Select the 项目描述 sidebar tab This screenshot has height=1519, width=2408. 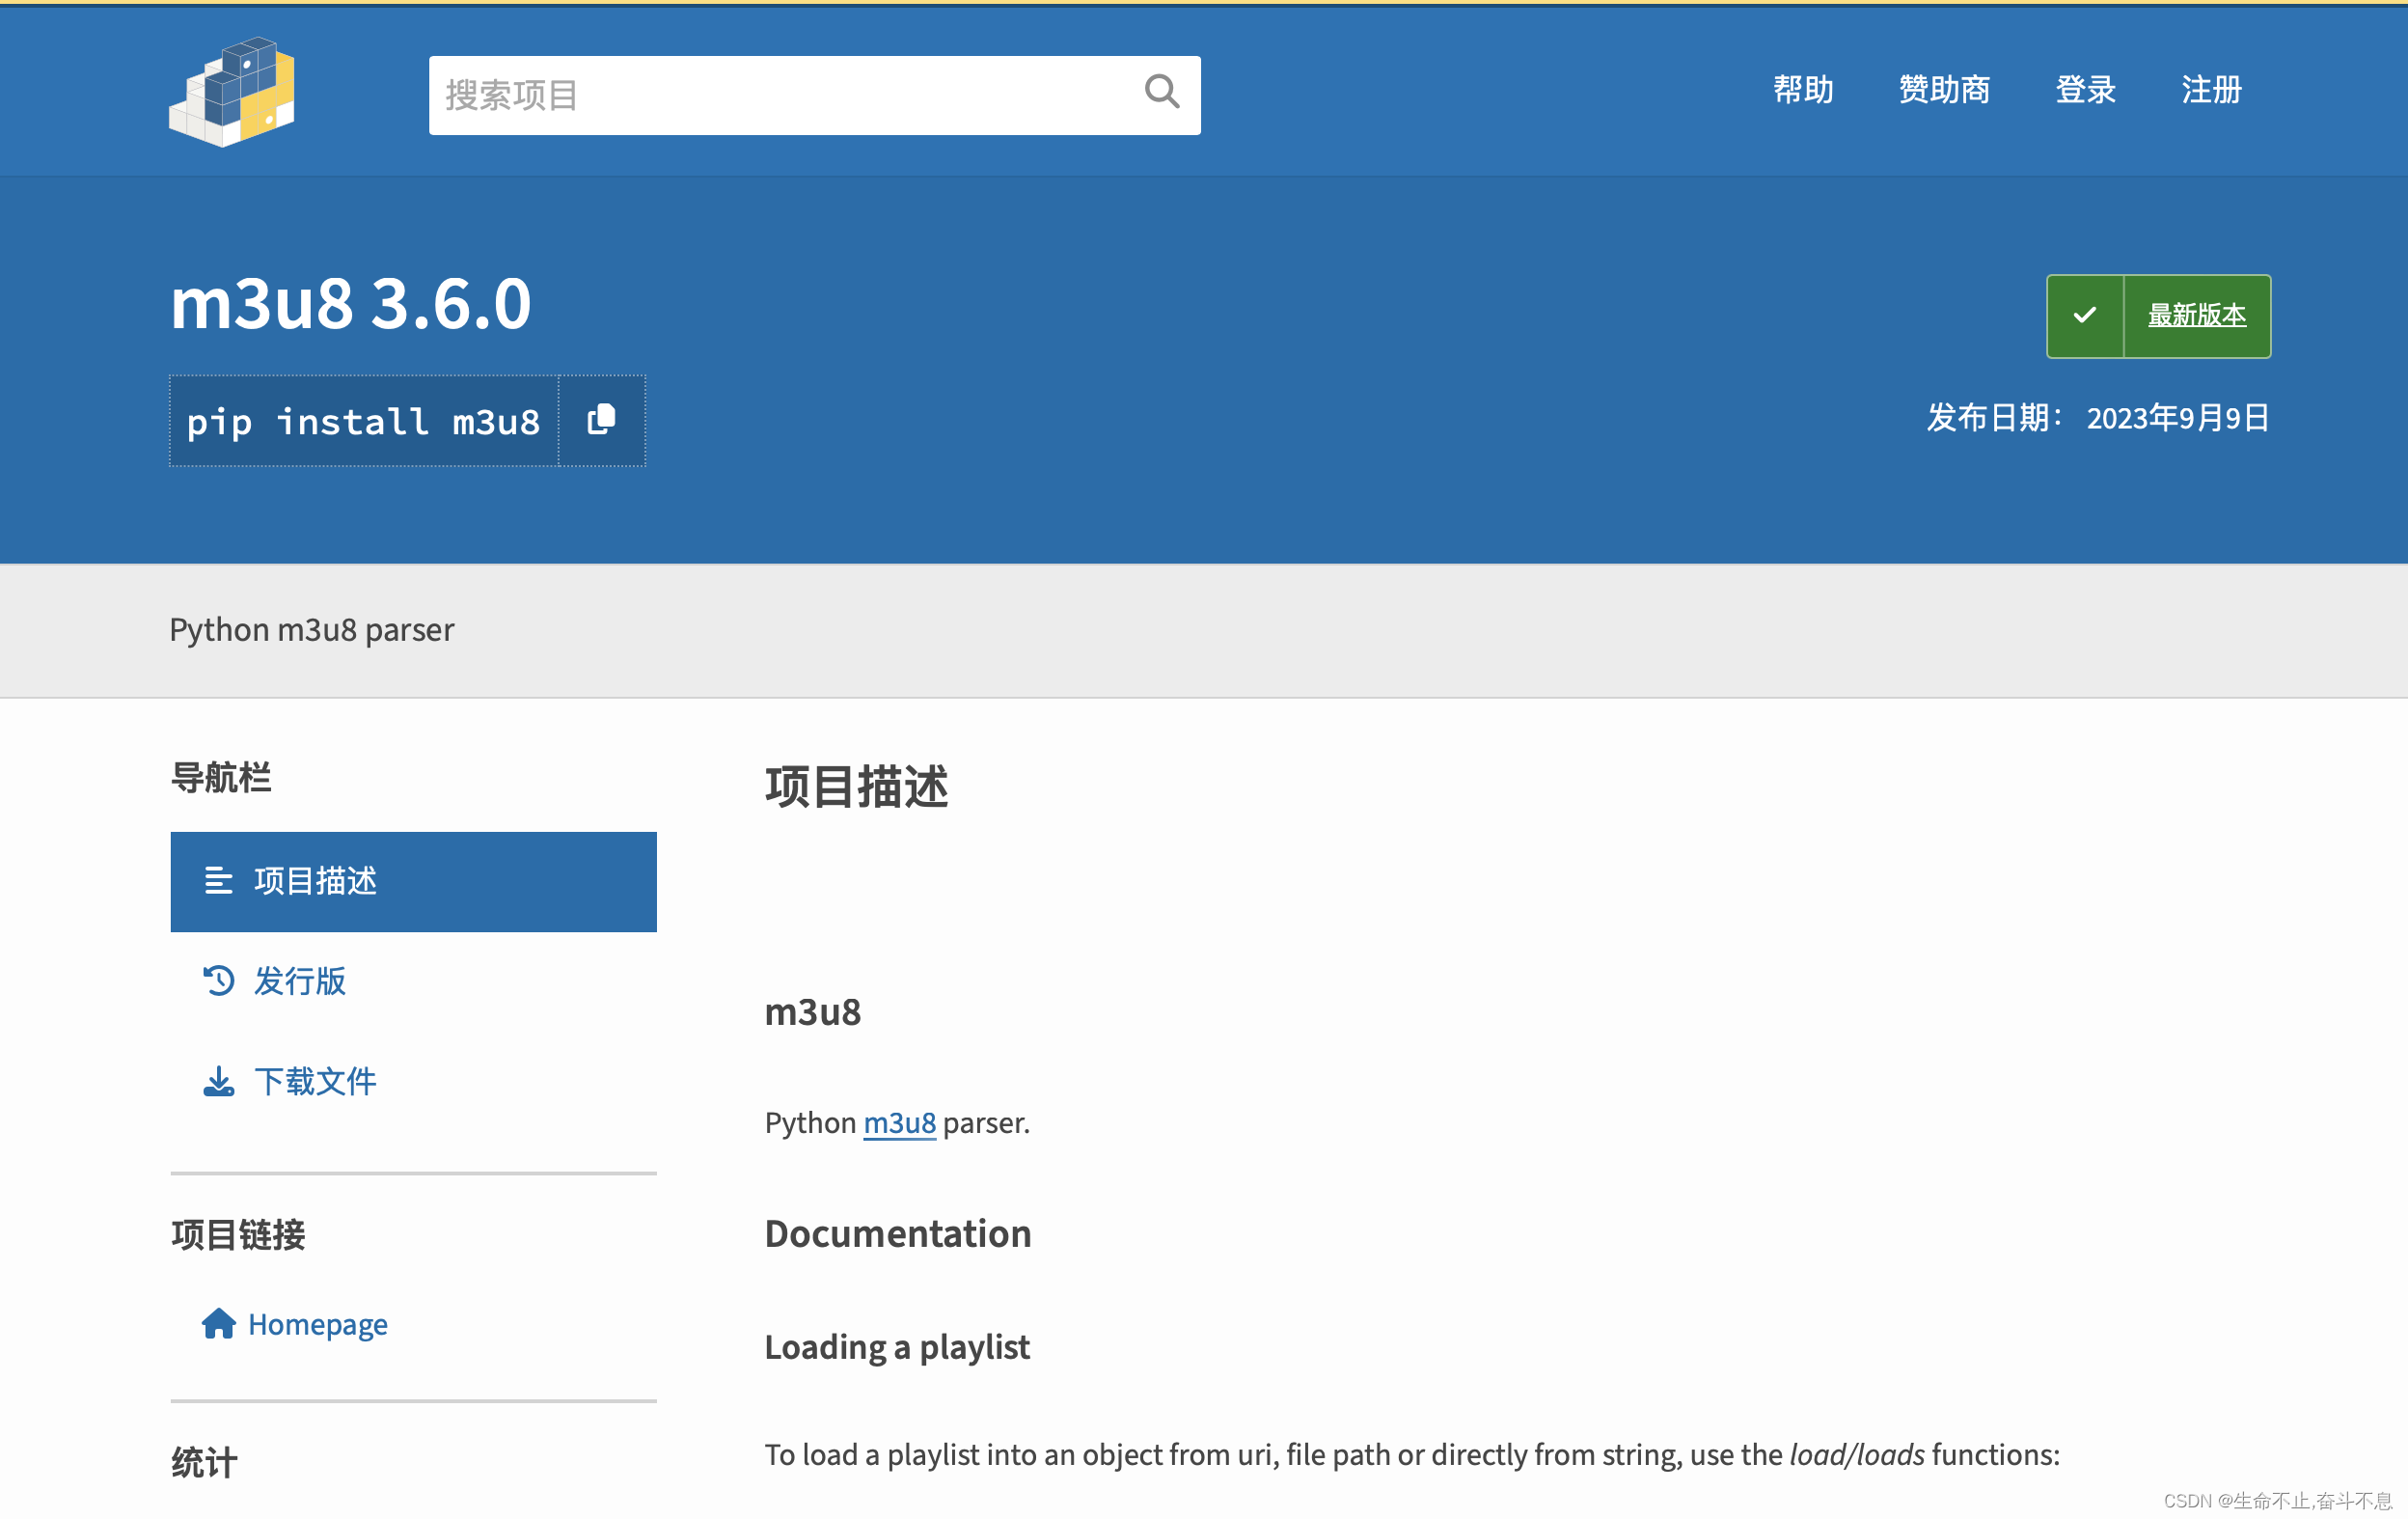click(413, 882)
